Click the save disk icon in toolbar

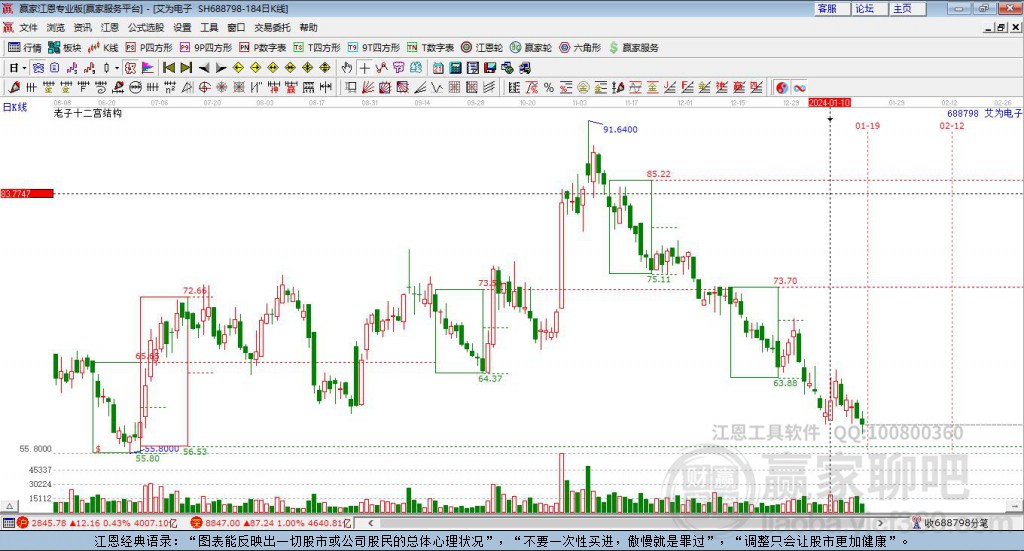pyautogui.click(x=490, y=68)
